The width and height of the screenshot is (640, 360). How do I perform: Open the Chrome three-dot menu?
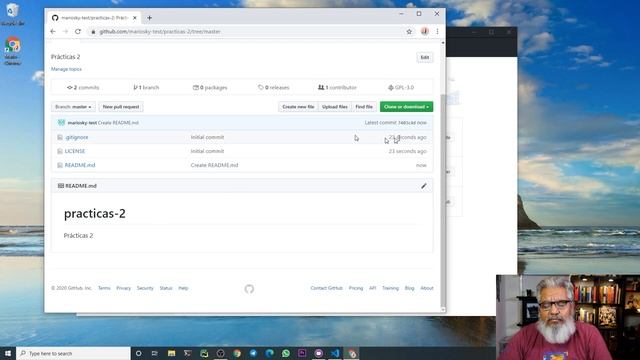pyautogui.click(x=437, y=31)
